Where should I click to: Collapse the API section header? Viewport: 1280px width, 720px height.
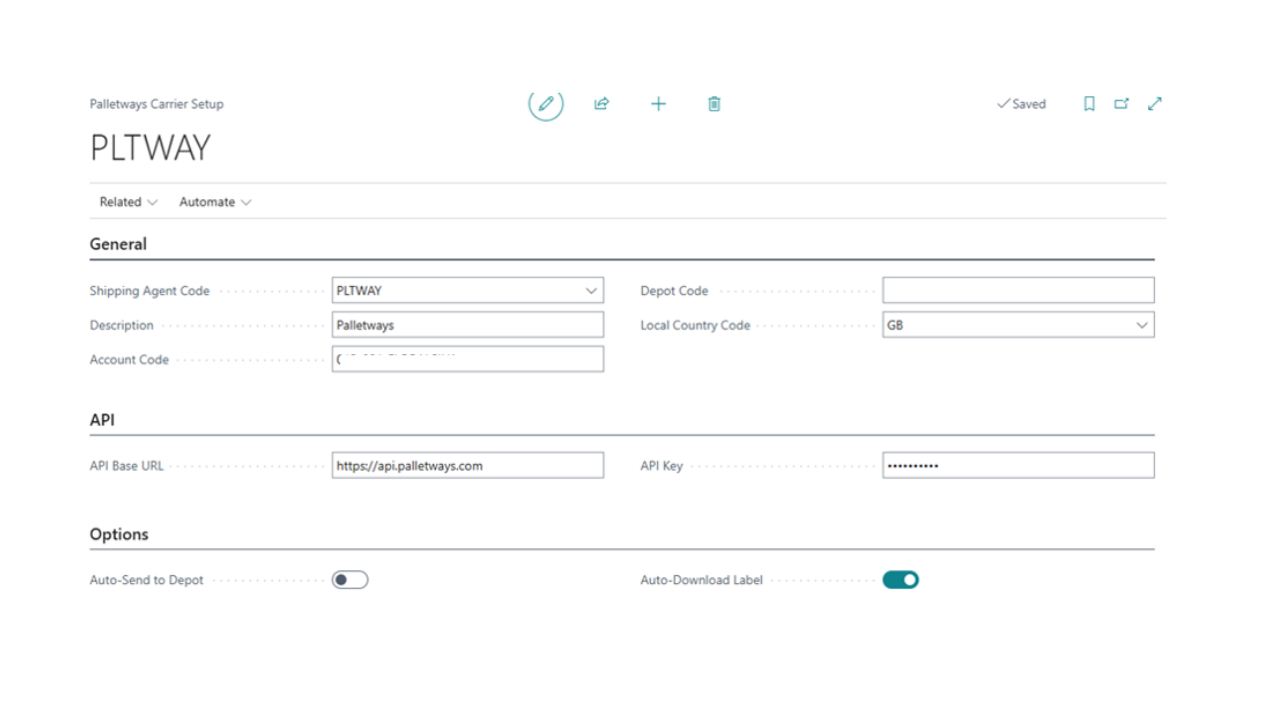[102, 420]
